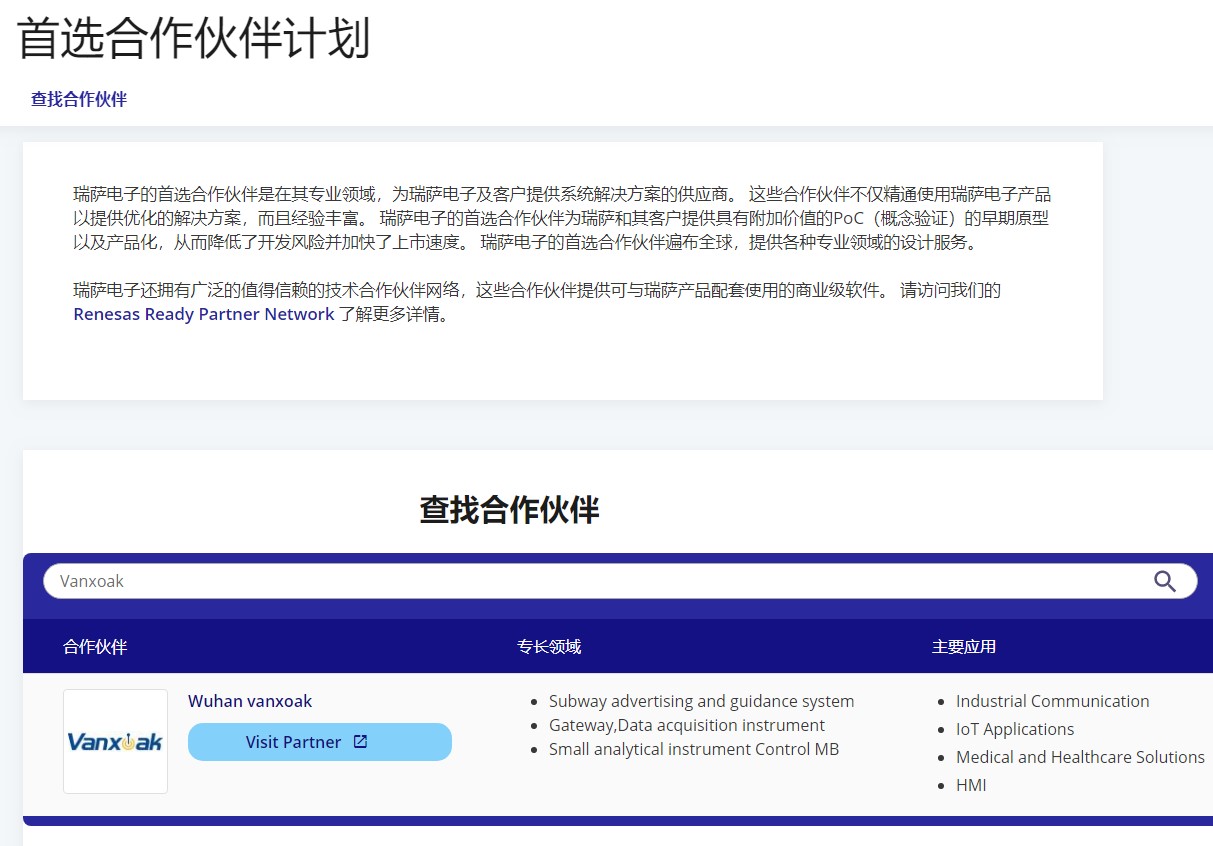Click the 'Industrial Communication' list item
Viewport: 1213px width, 846px height.
pyautogui.click(x=1053, y=701)
